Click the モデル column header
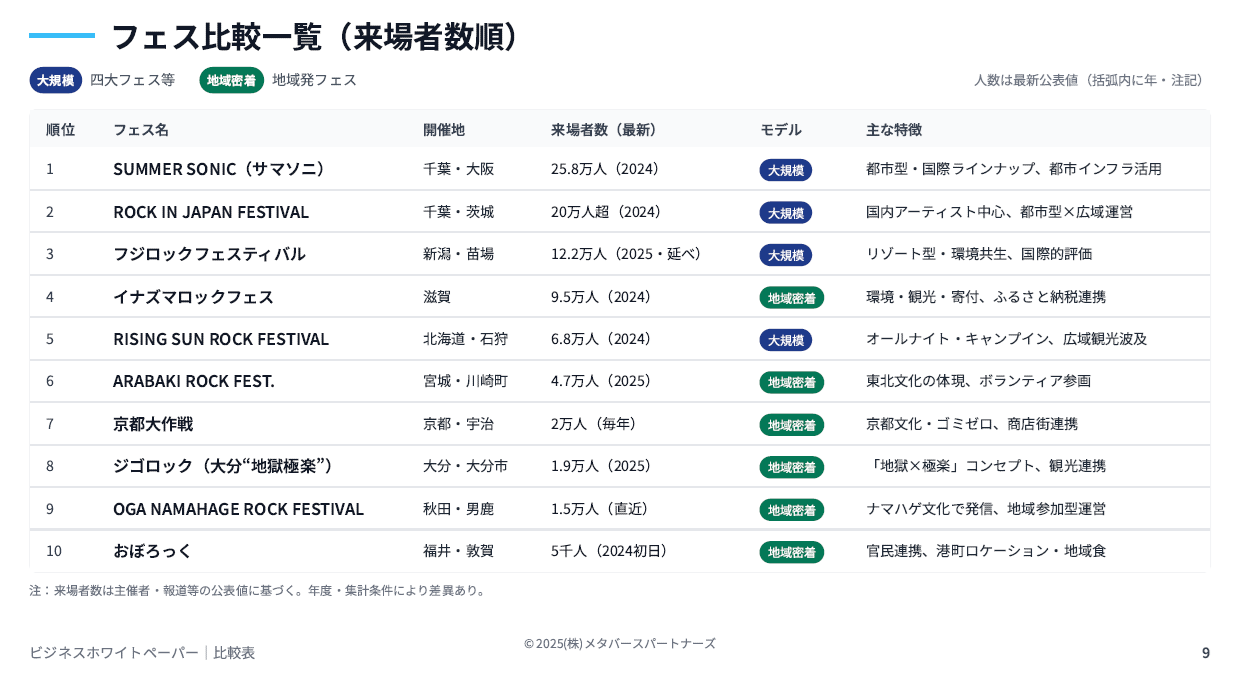The height and width of the screenshot is (681, 1237). click(x=780, y=130)
